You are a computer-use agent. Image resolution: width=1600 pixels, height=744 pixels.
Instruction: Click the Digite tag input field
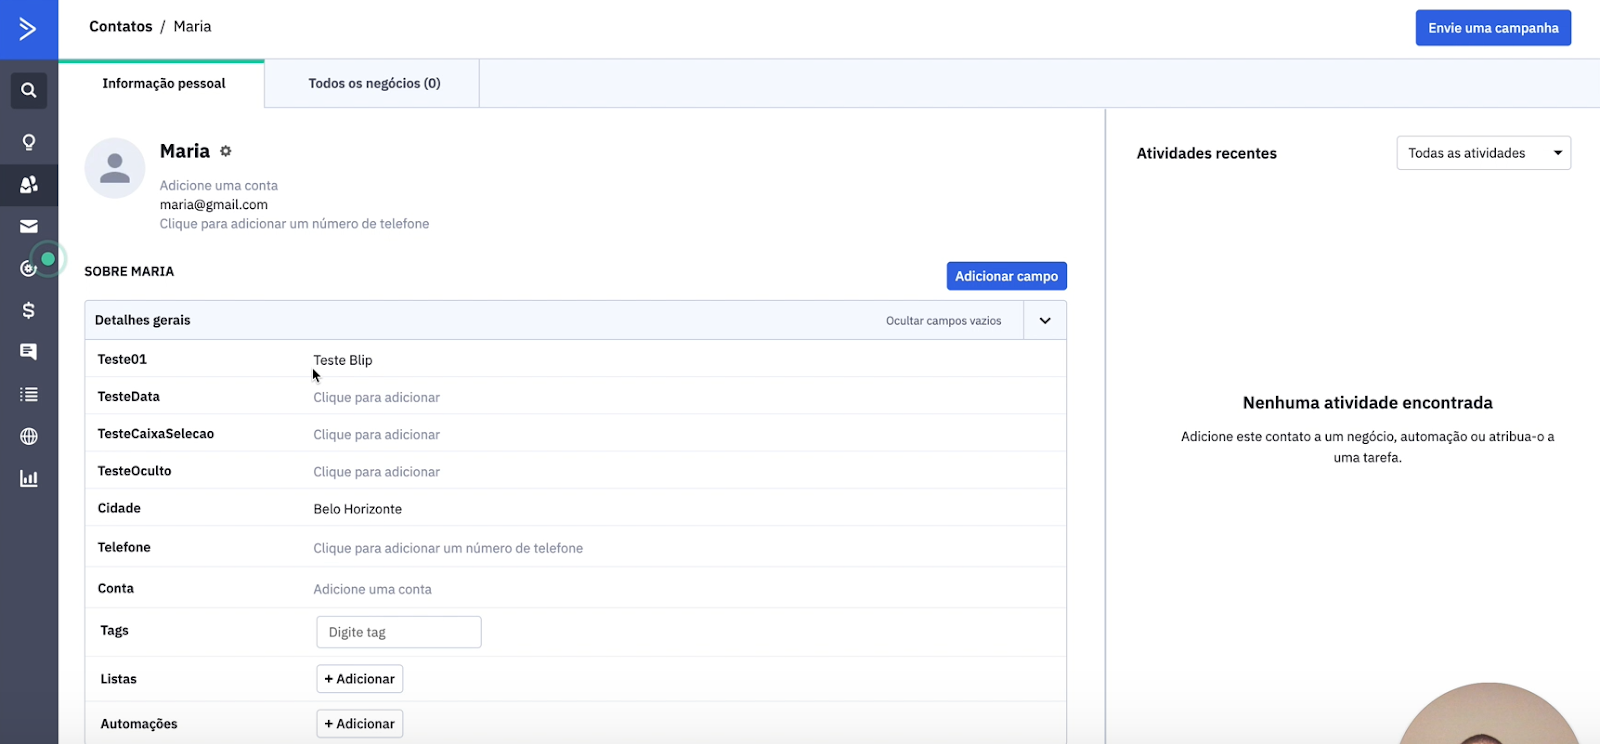pyautogui.click(x=399, y=632)
